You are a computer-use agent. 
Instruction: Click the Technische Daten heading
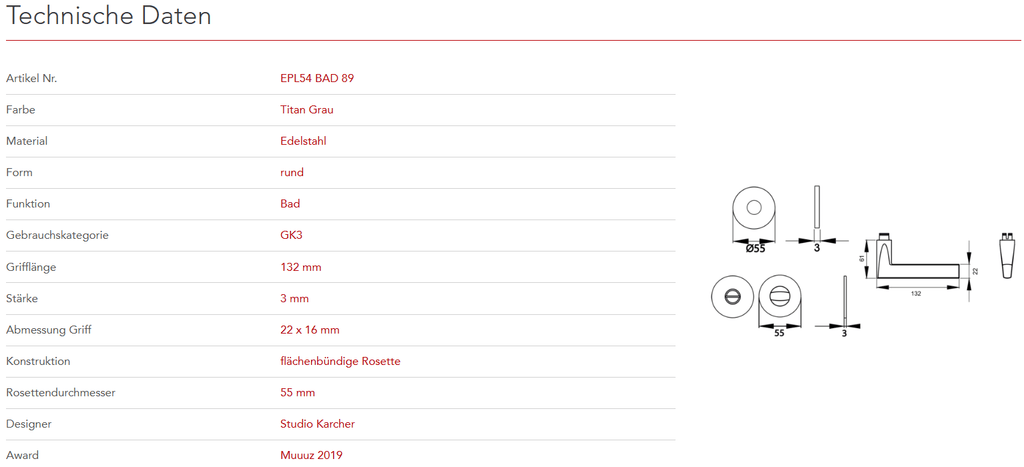coord(108,17)
